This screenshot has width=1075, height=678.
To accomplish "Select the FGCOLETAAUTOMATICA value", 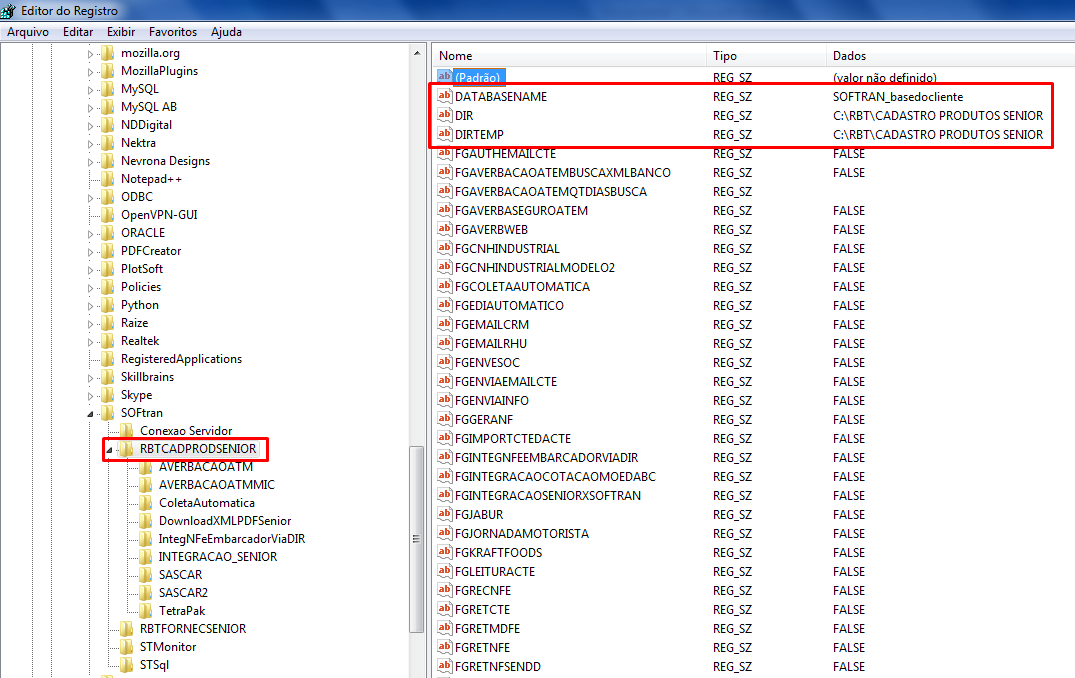I will pos(522,287).
